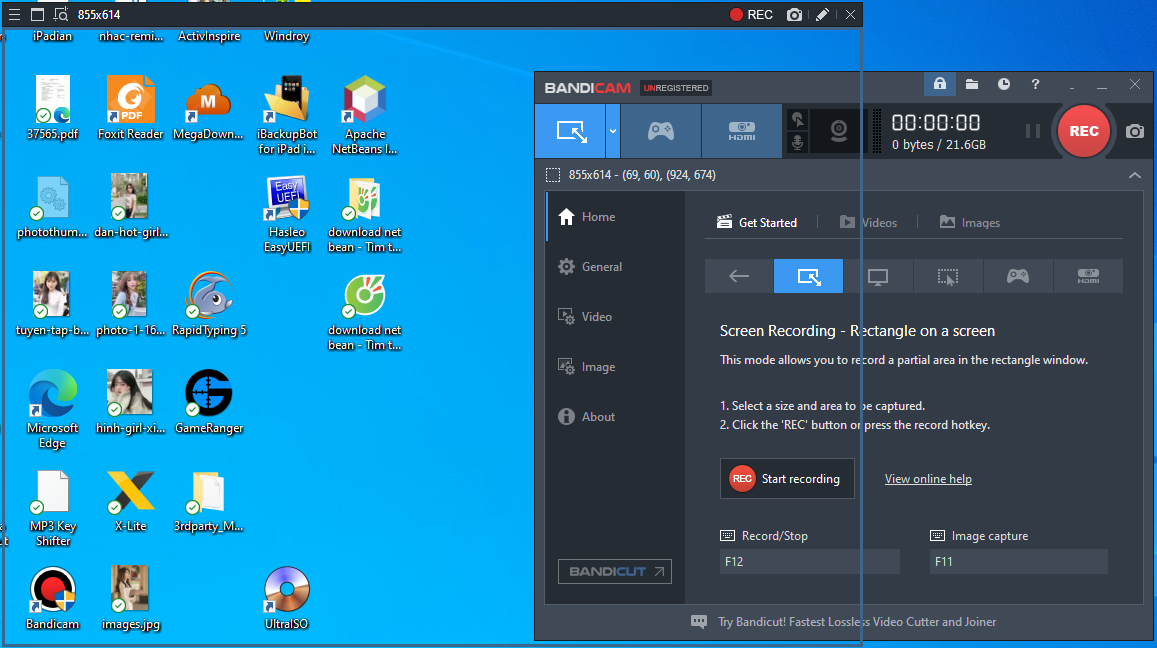
Task: Toggle the mouse cursor effect icon
Action: [x=798, y=119]
